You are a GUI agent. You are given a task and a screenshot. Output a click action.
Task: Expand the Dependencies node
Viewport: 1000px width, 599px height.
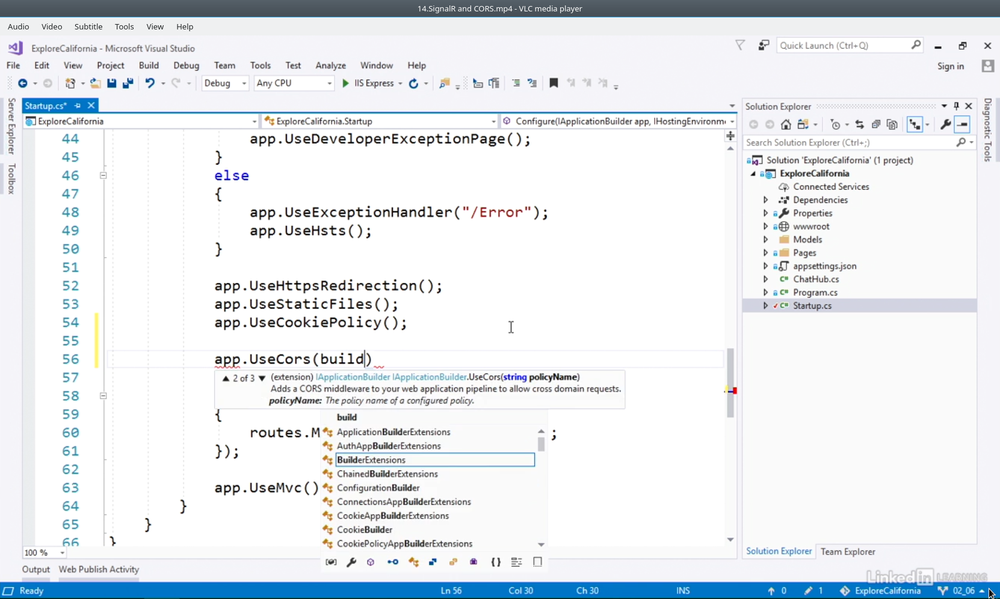pyautogui.click(x=766, y=200)
